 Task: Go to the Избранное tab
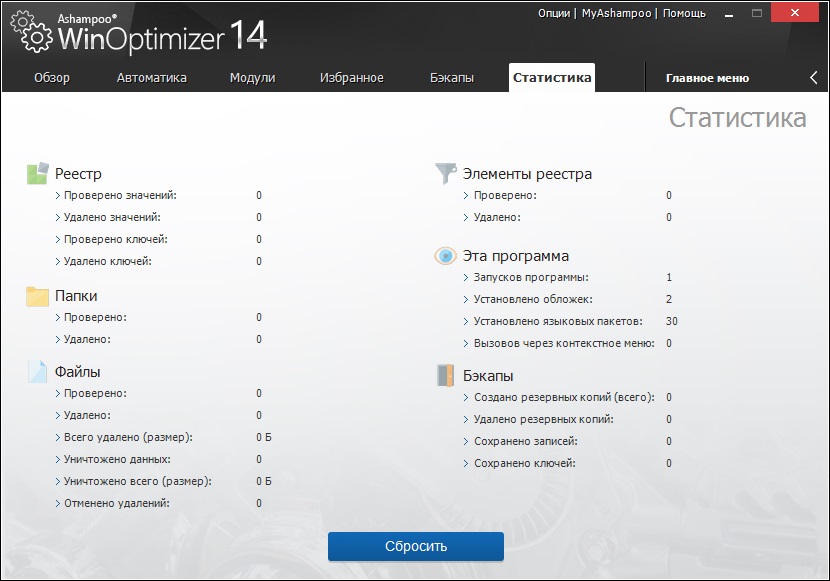pyautogui.click(x=351, y=78)
